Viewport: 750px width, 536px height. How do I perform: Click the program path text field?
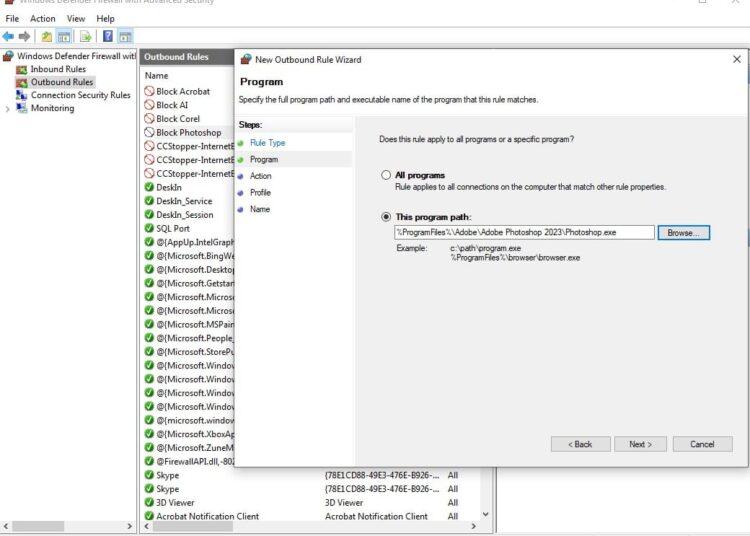[524, 232]
